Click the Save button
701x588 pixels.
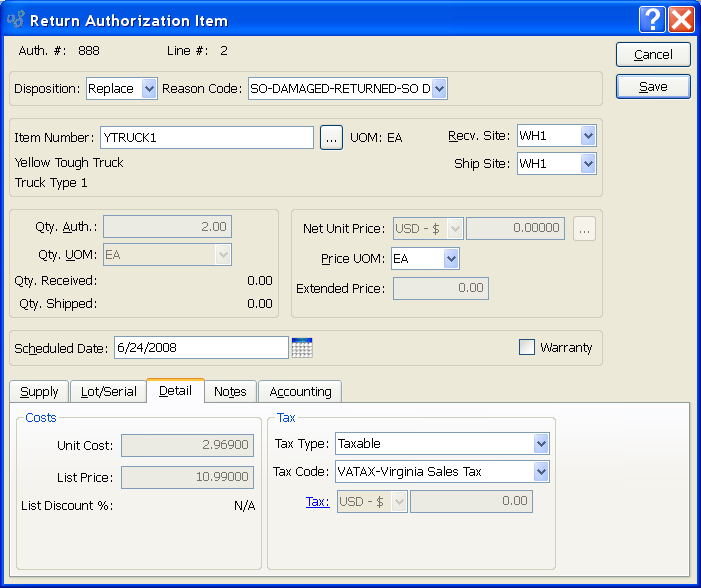(653, 87)
